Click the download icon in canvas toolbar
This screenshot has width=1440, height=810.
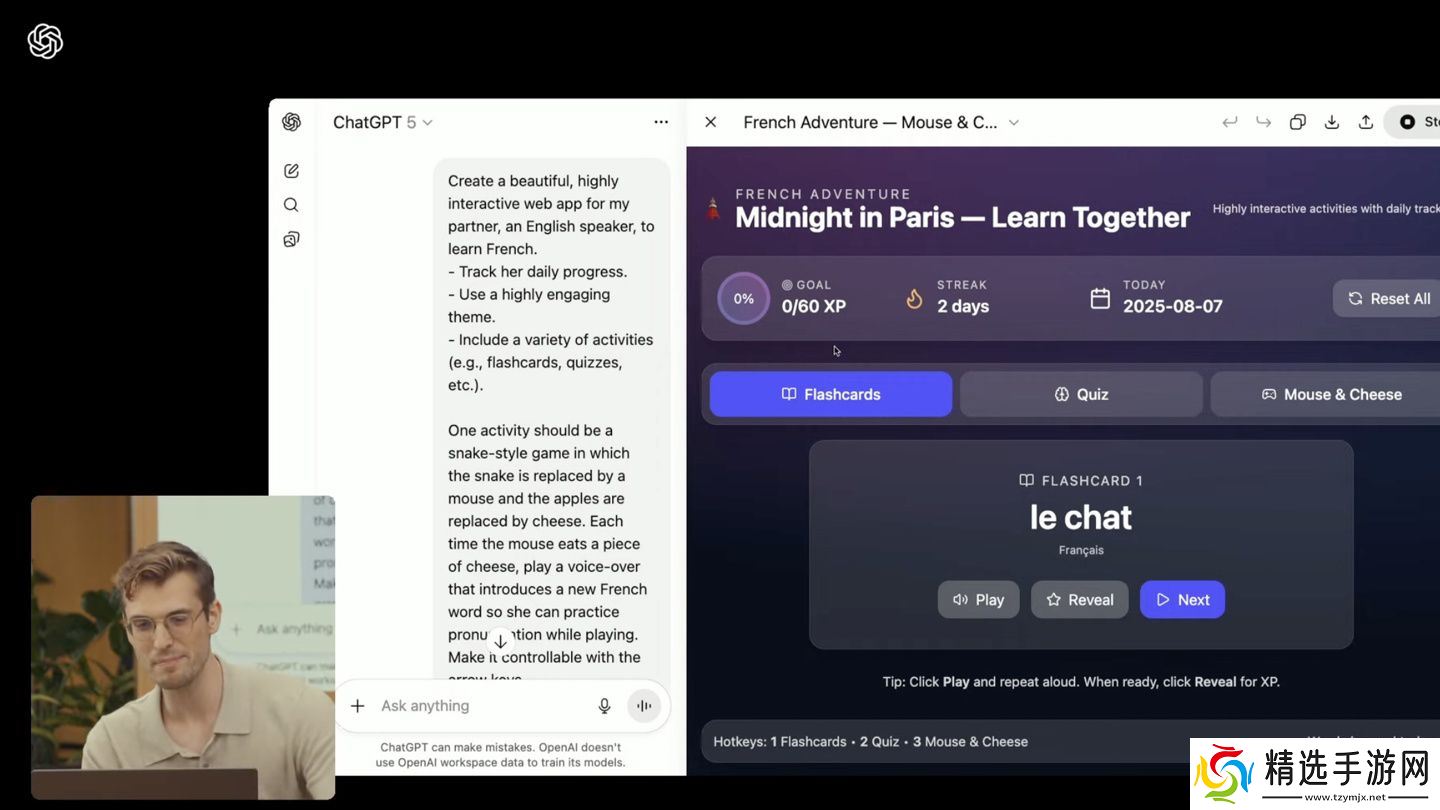1331,122
